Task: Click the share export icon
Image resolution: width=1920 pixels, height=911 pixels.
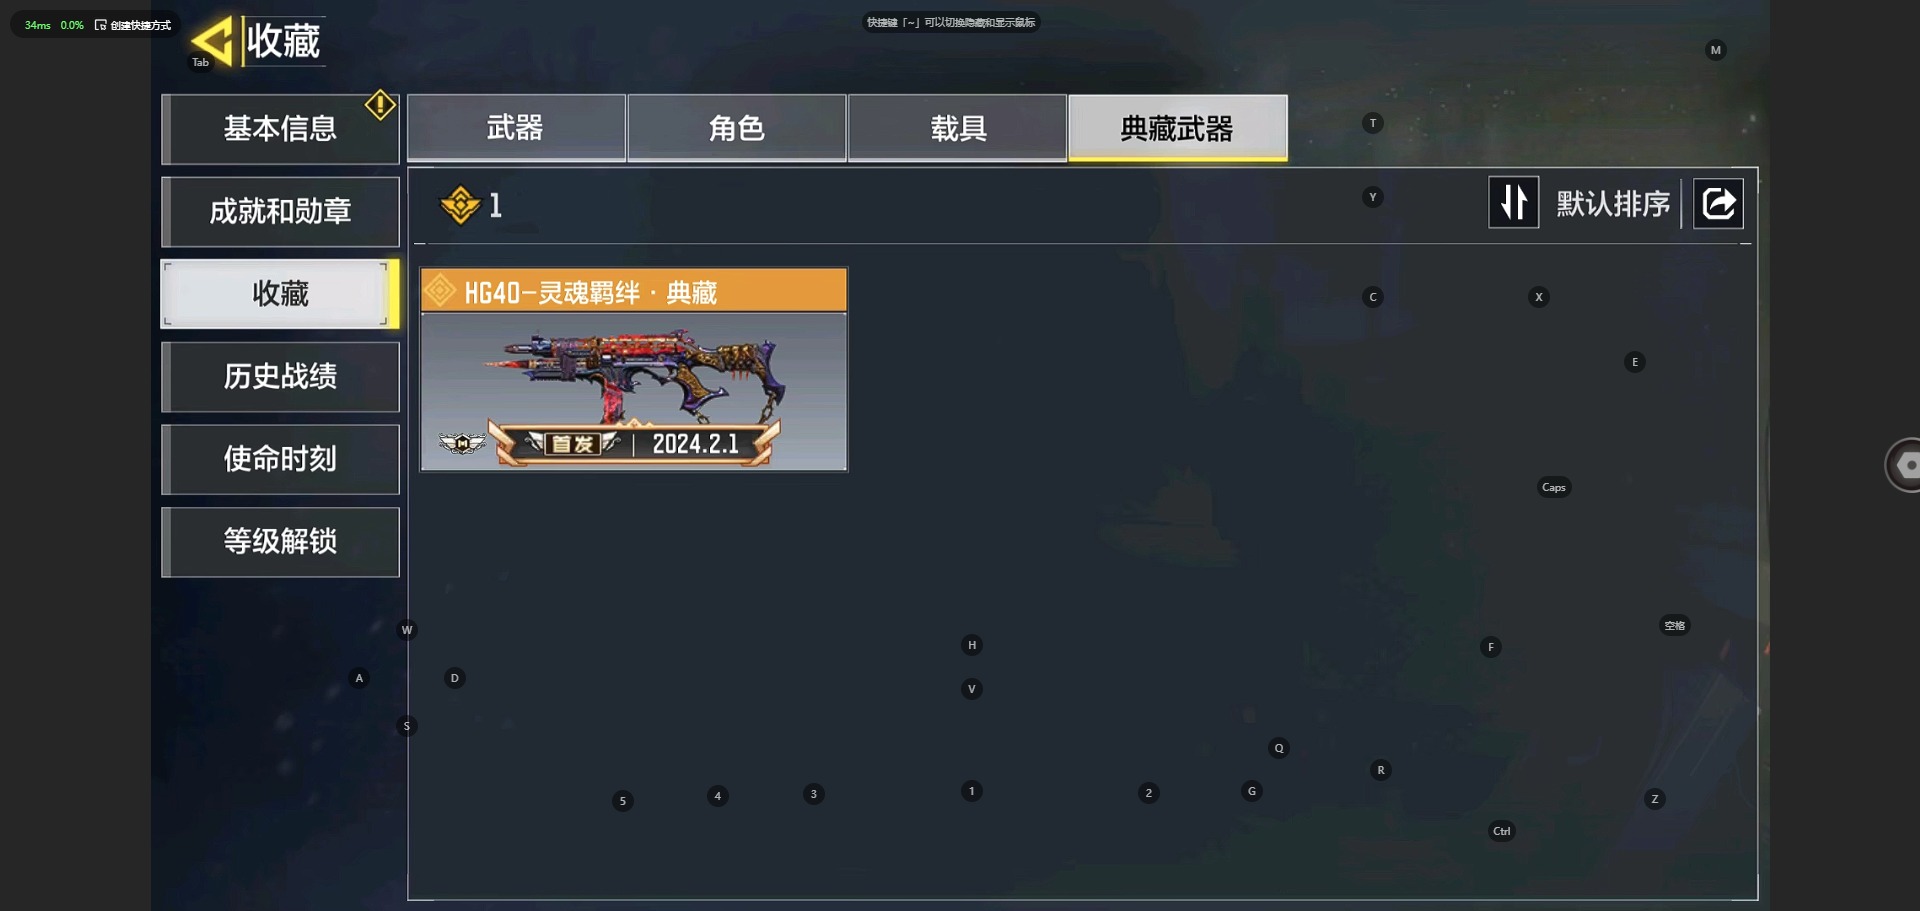Action: click(1718, 204)
